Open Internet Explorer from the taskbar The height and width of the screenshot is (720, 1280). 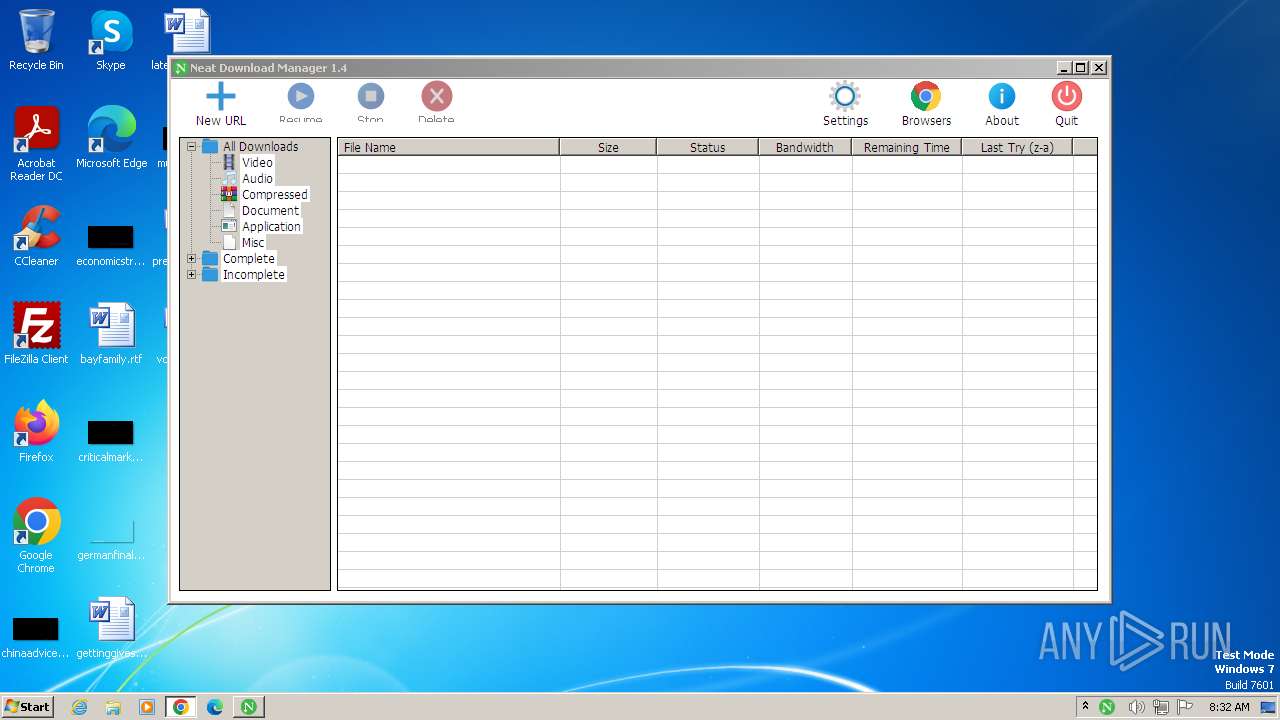(79, 706)
